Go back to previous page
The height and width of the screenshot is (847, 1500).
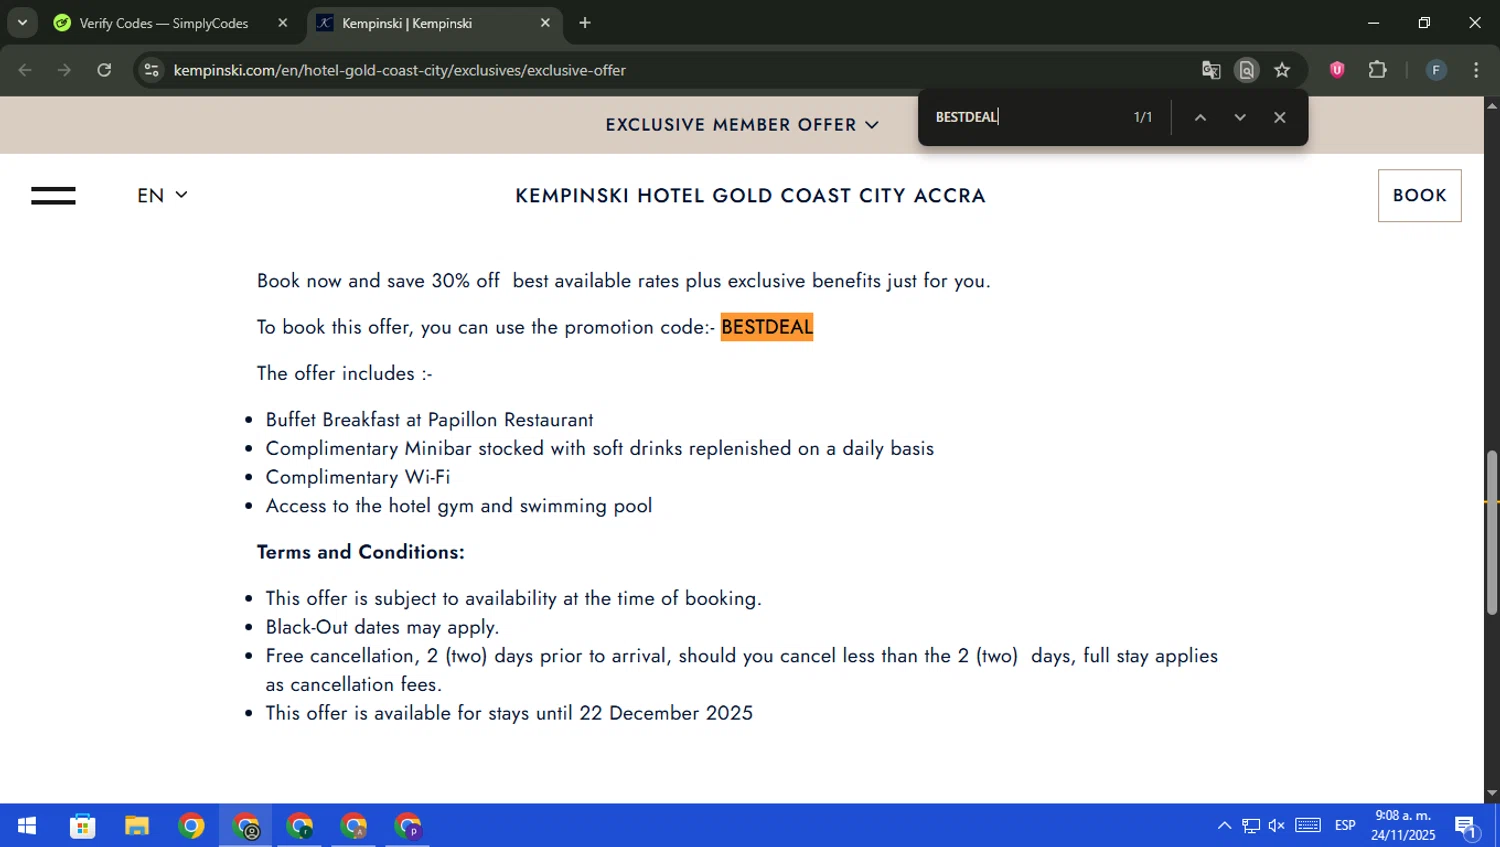(x=25, y=70)
